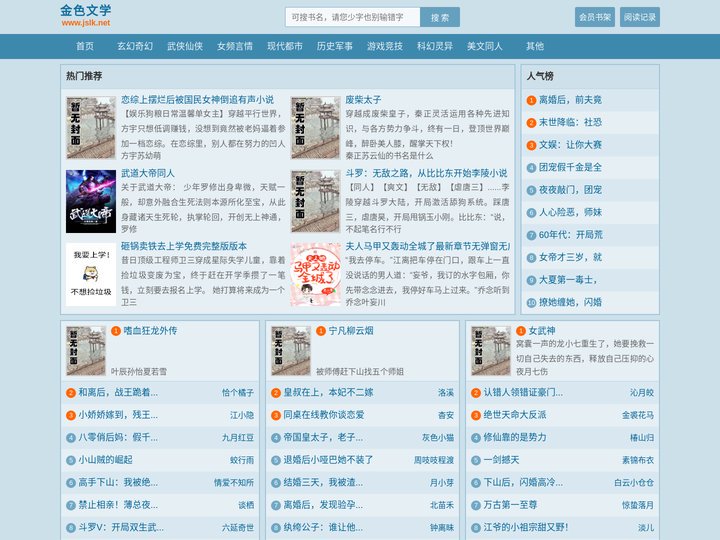
Task: Click the 马甲又轰动全城了 cover thumbnail
Action: pos(315,275)
